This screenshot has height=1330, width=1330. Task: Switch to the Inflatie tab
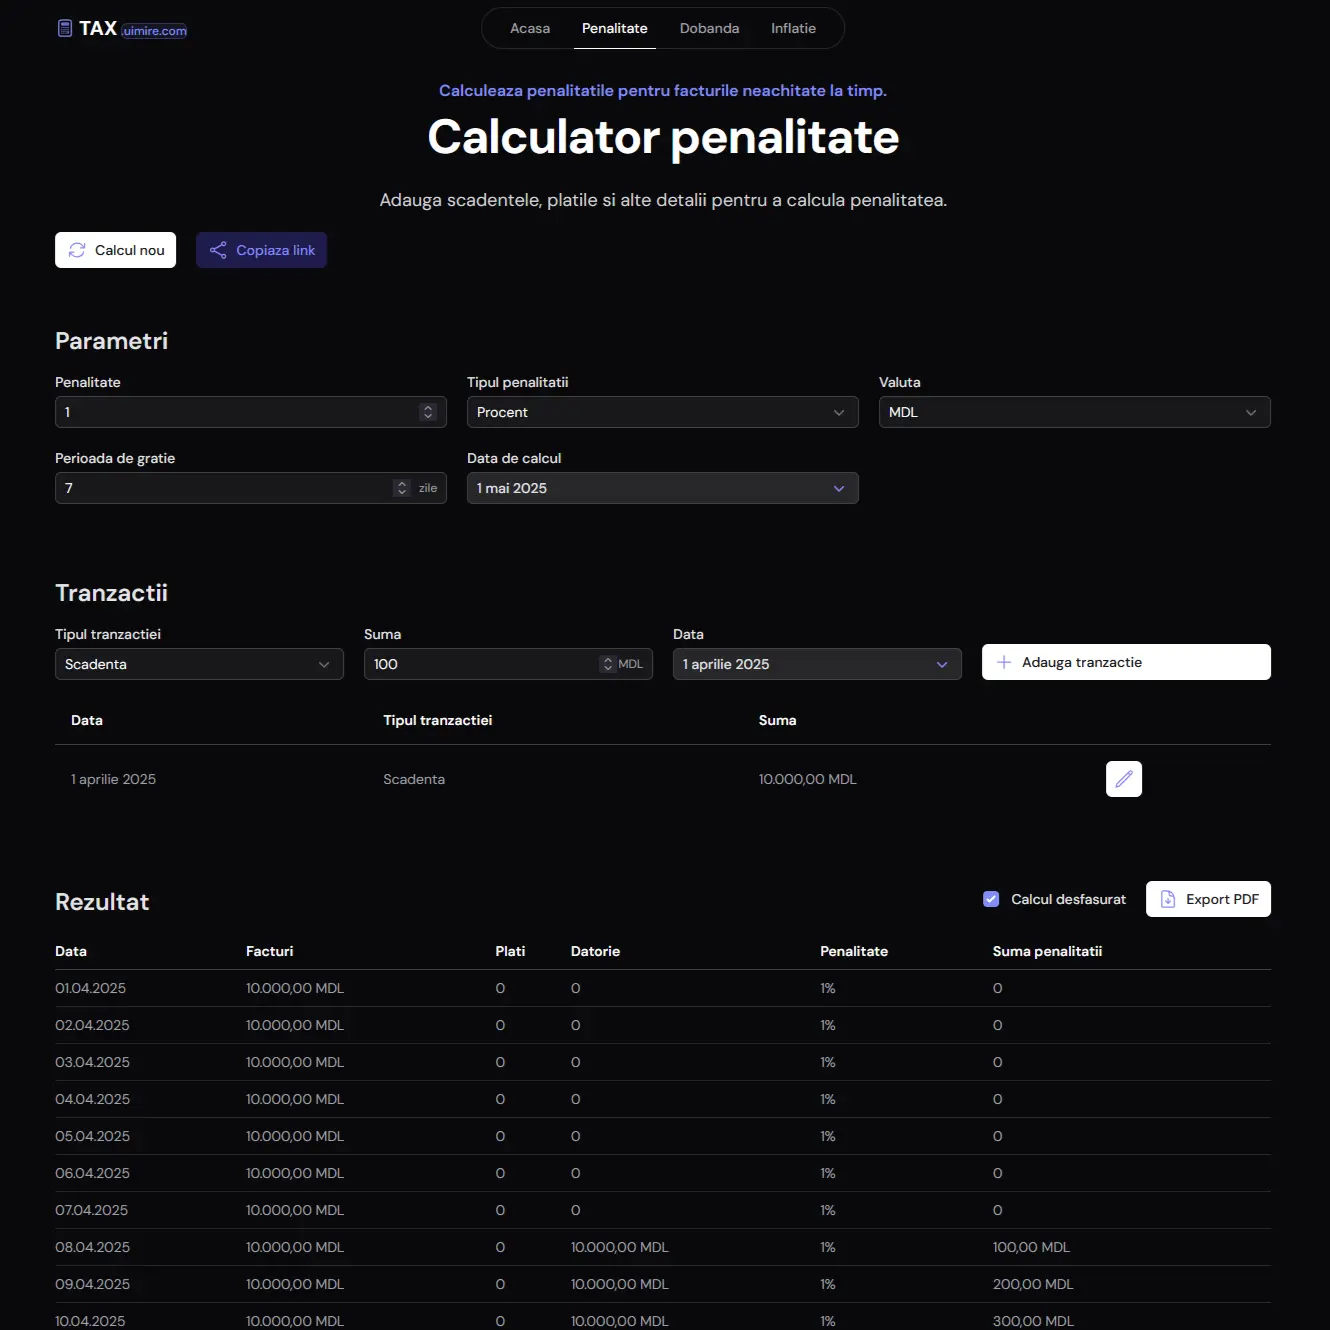(793, 28)
